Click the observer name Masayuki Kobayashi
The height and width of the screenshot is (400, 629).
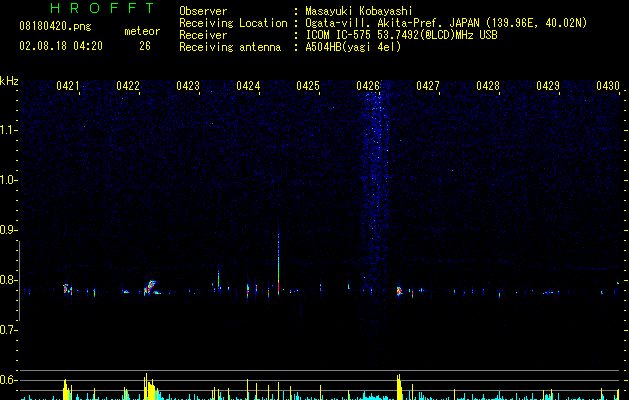(x=359, y=12)
